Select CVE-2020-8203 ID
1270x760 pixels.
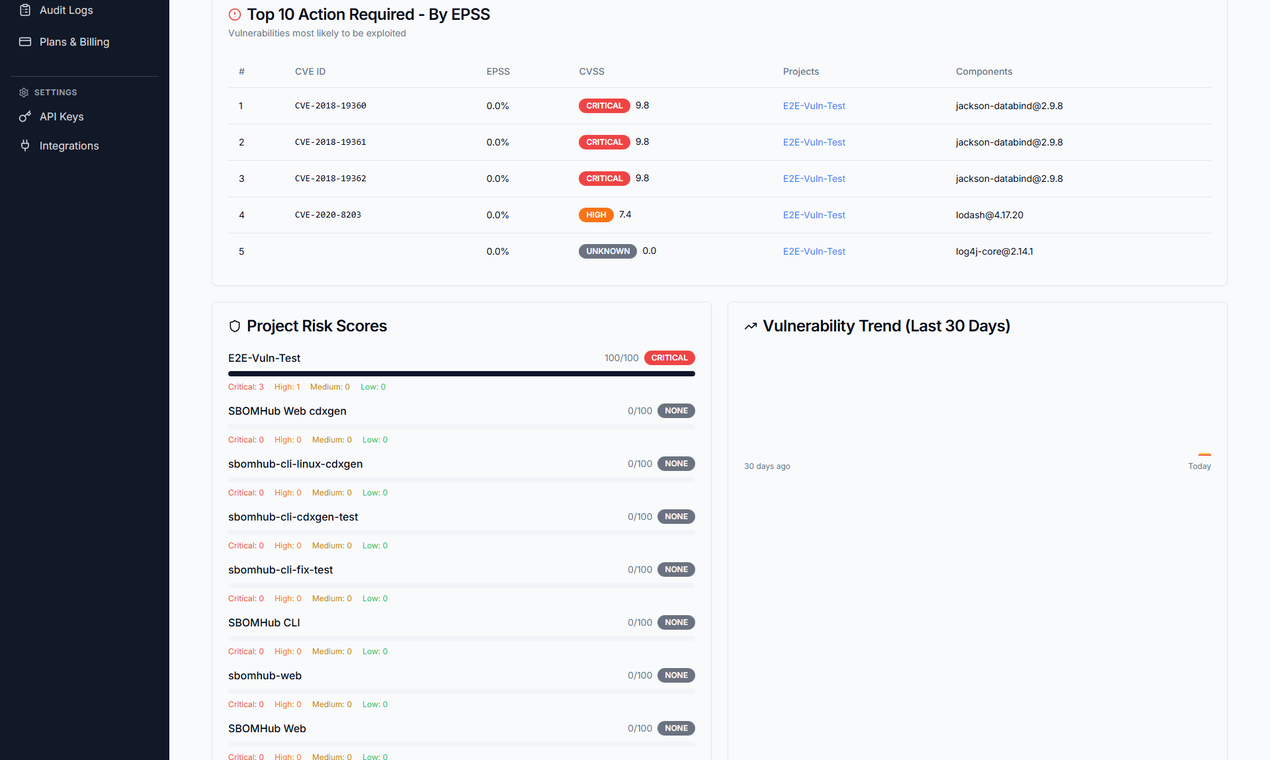(326, 215)
